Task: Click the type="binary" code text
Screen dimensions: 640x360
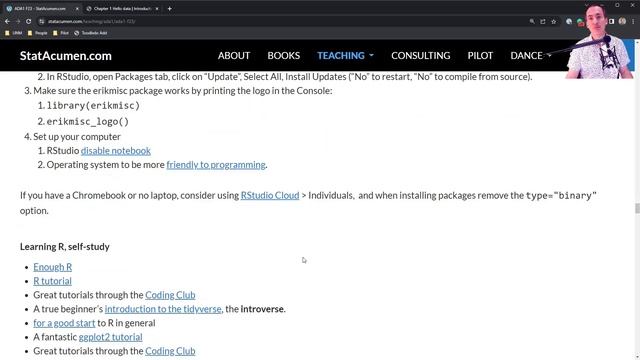Action: [x=561, y=196]
